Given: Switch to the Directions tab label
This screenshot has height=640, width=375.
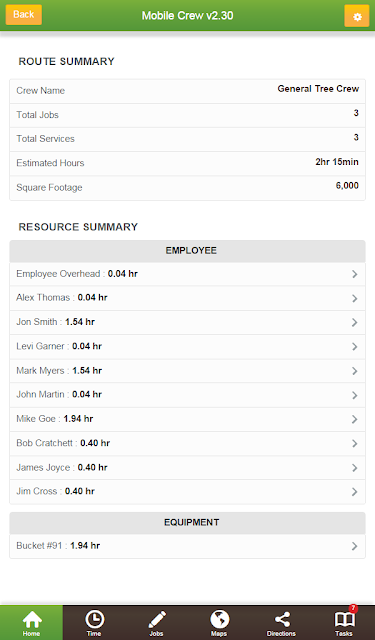Looking at the screenshot, I should tap(281, 633).
